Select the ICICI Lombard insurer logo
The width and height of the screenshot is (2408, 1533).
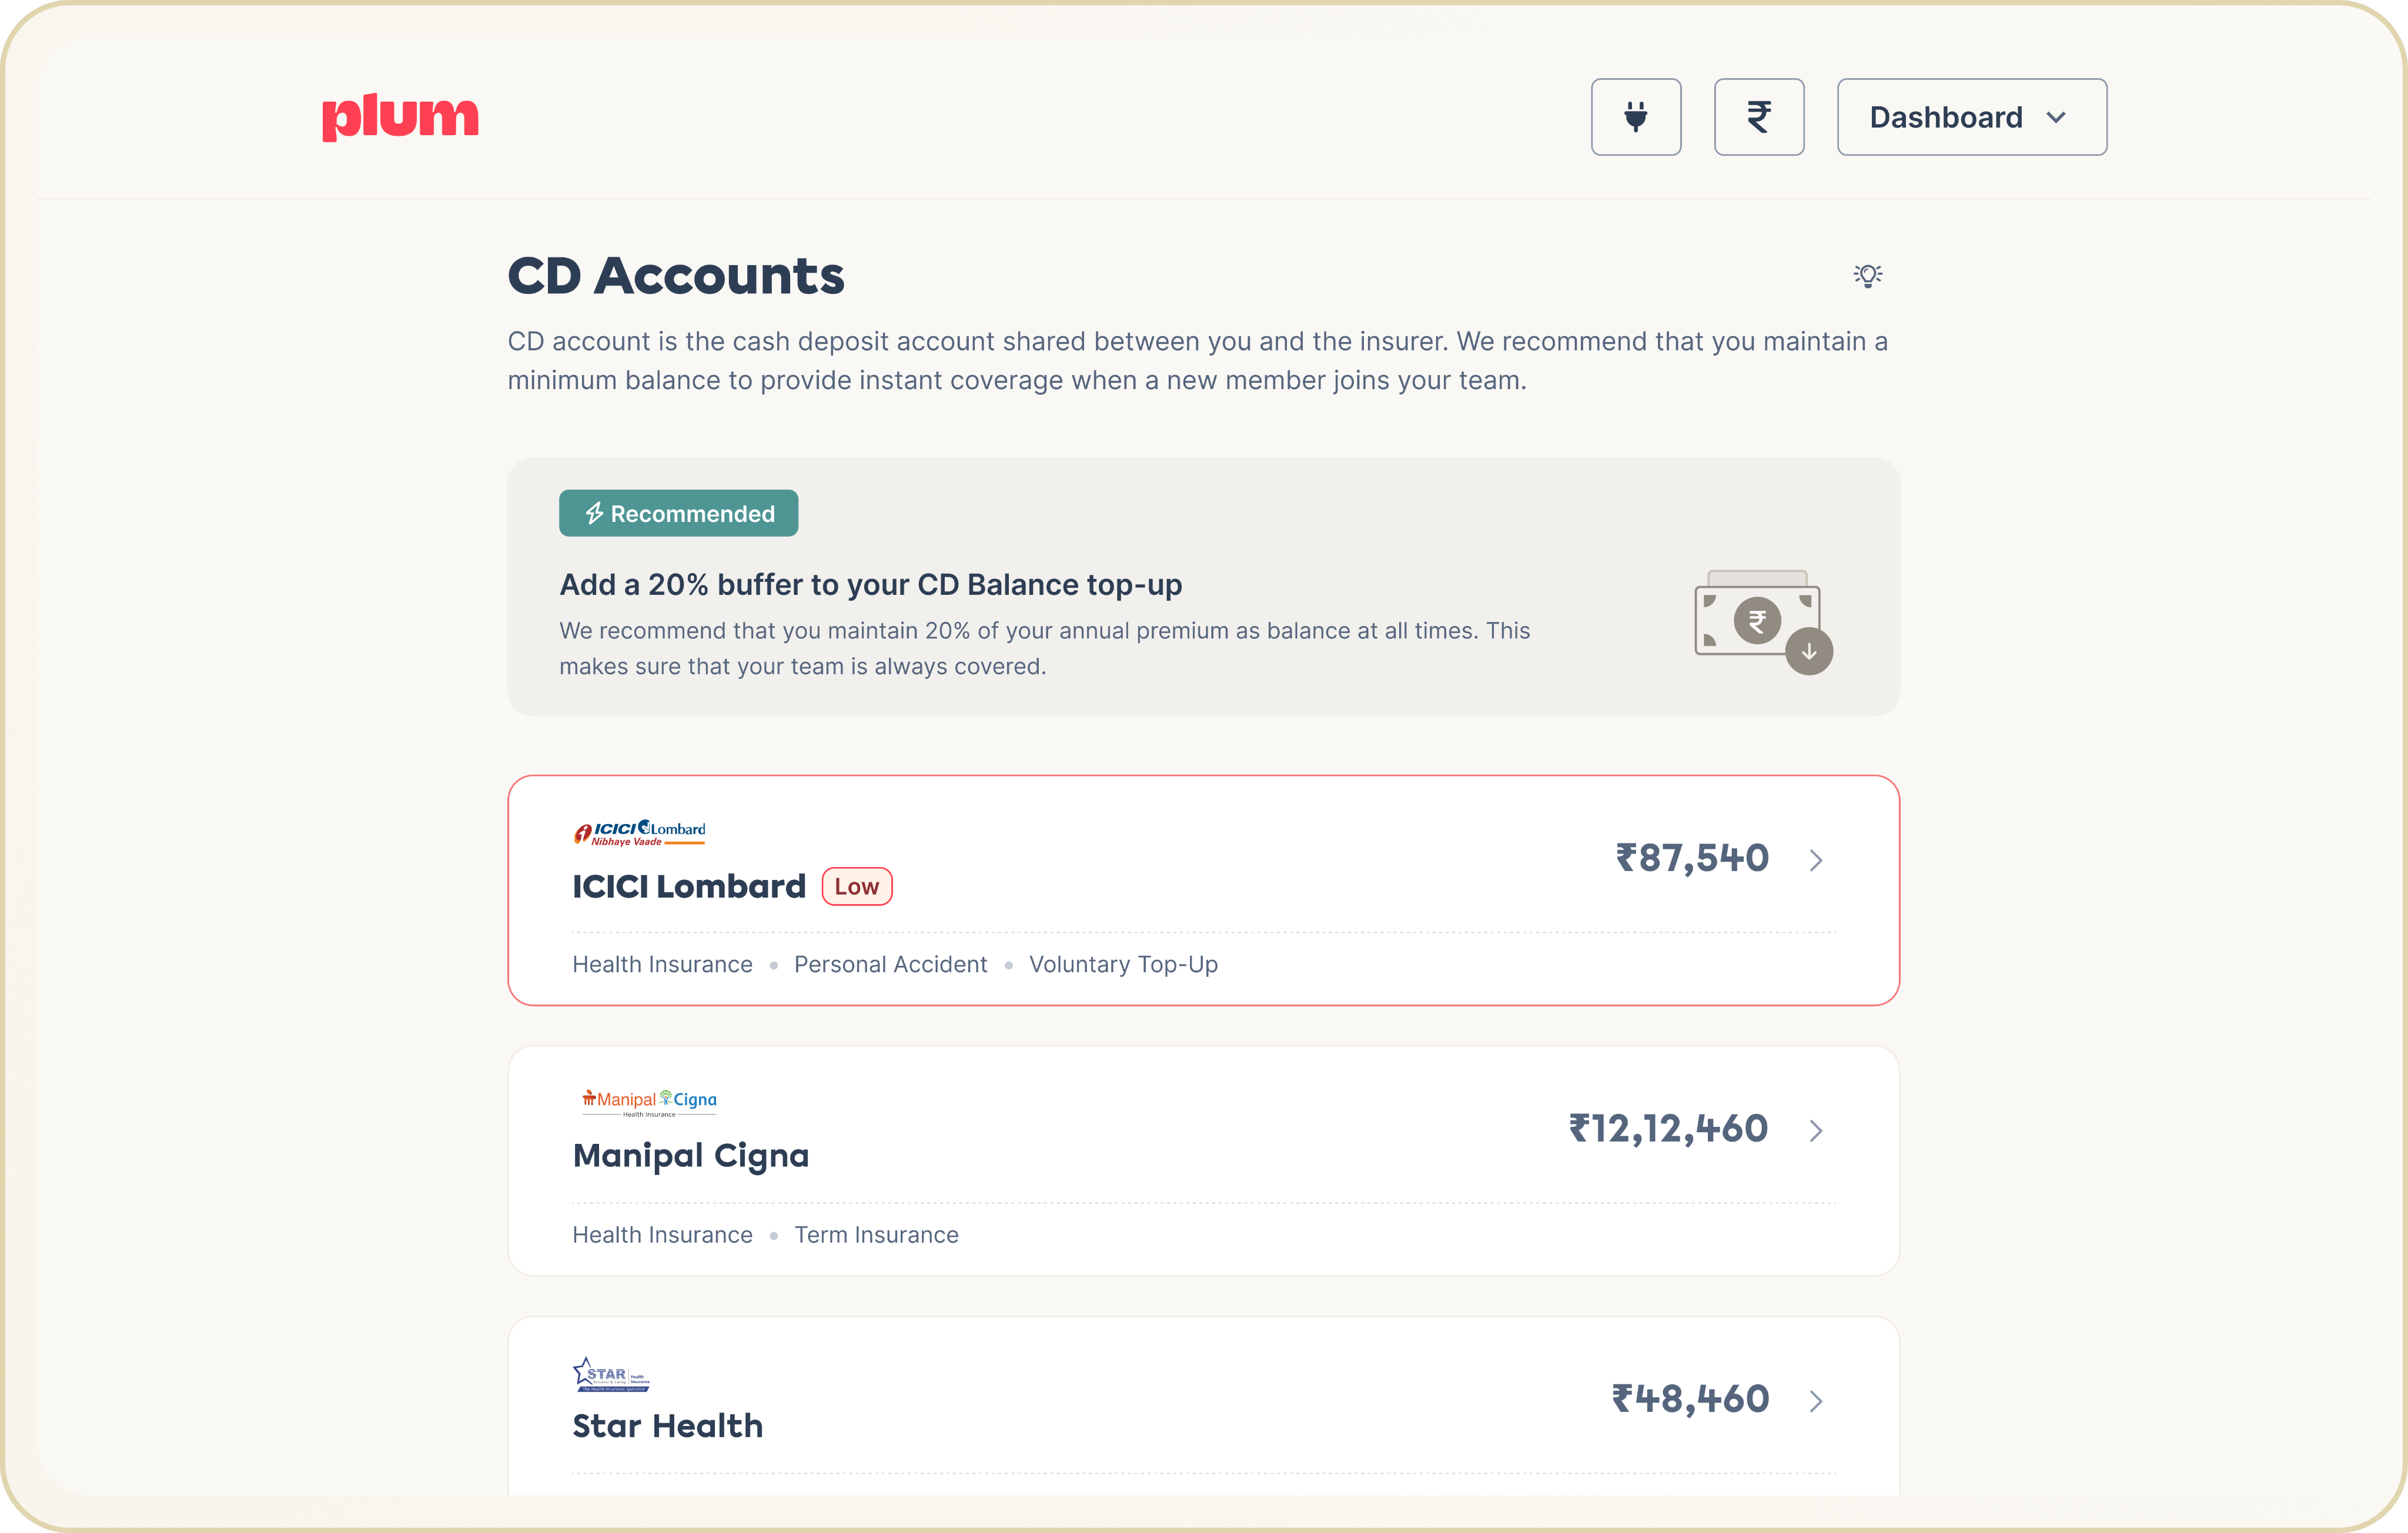click(x=640, y=833)
